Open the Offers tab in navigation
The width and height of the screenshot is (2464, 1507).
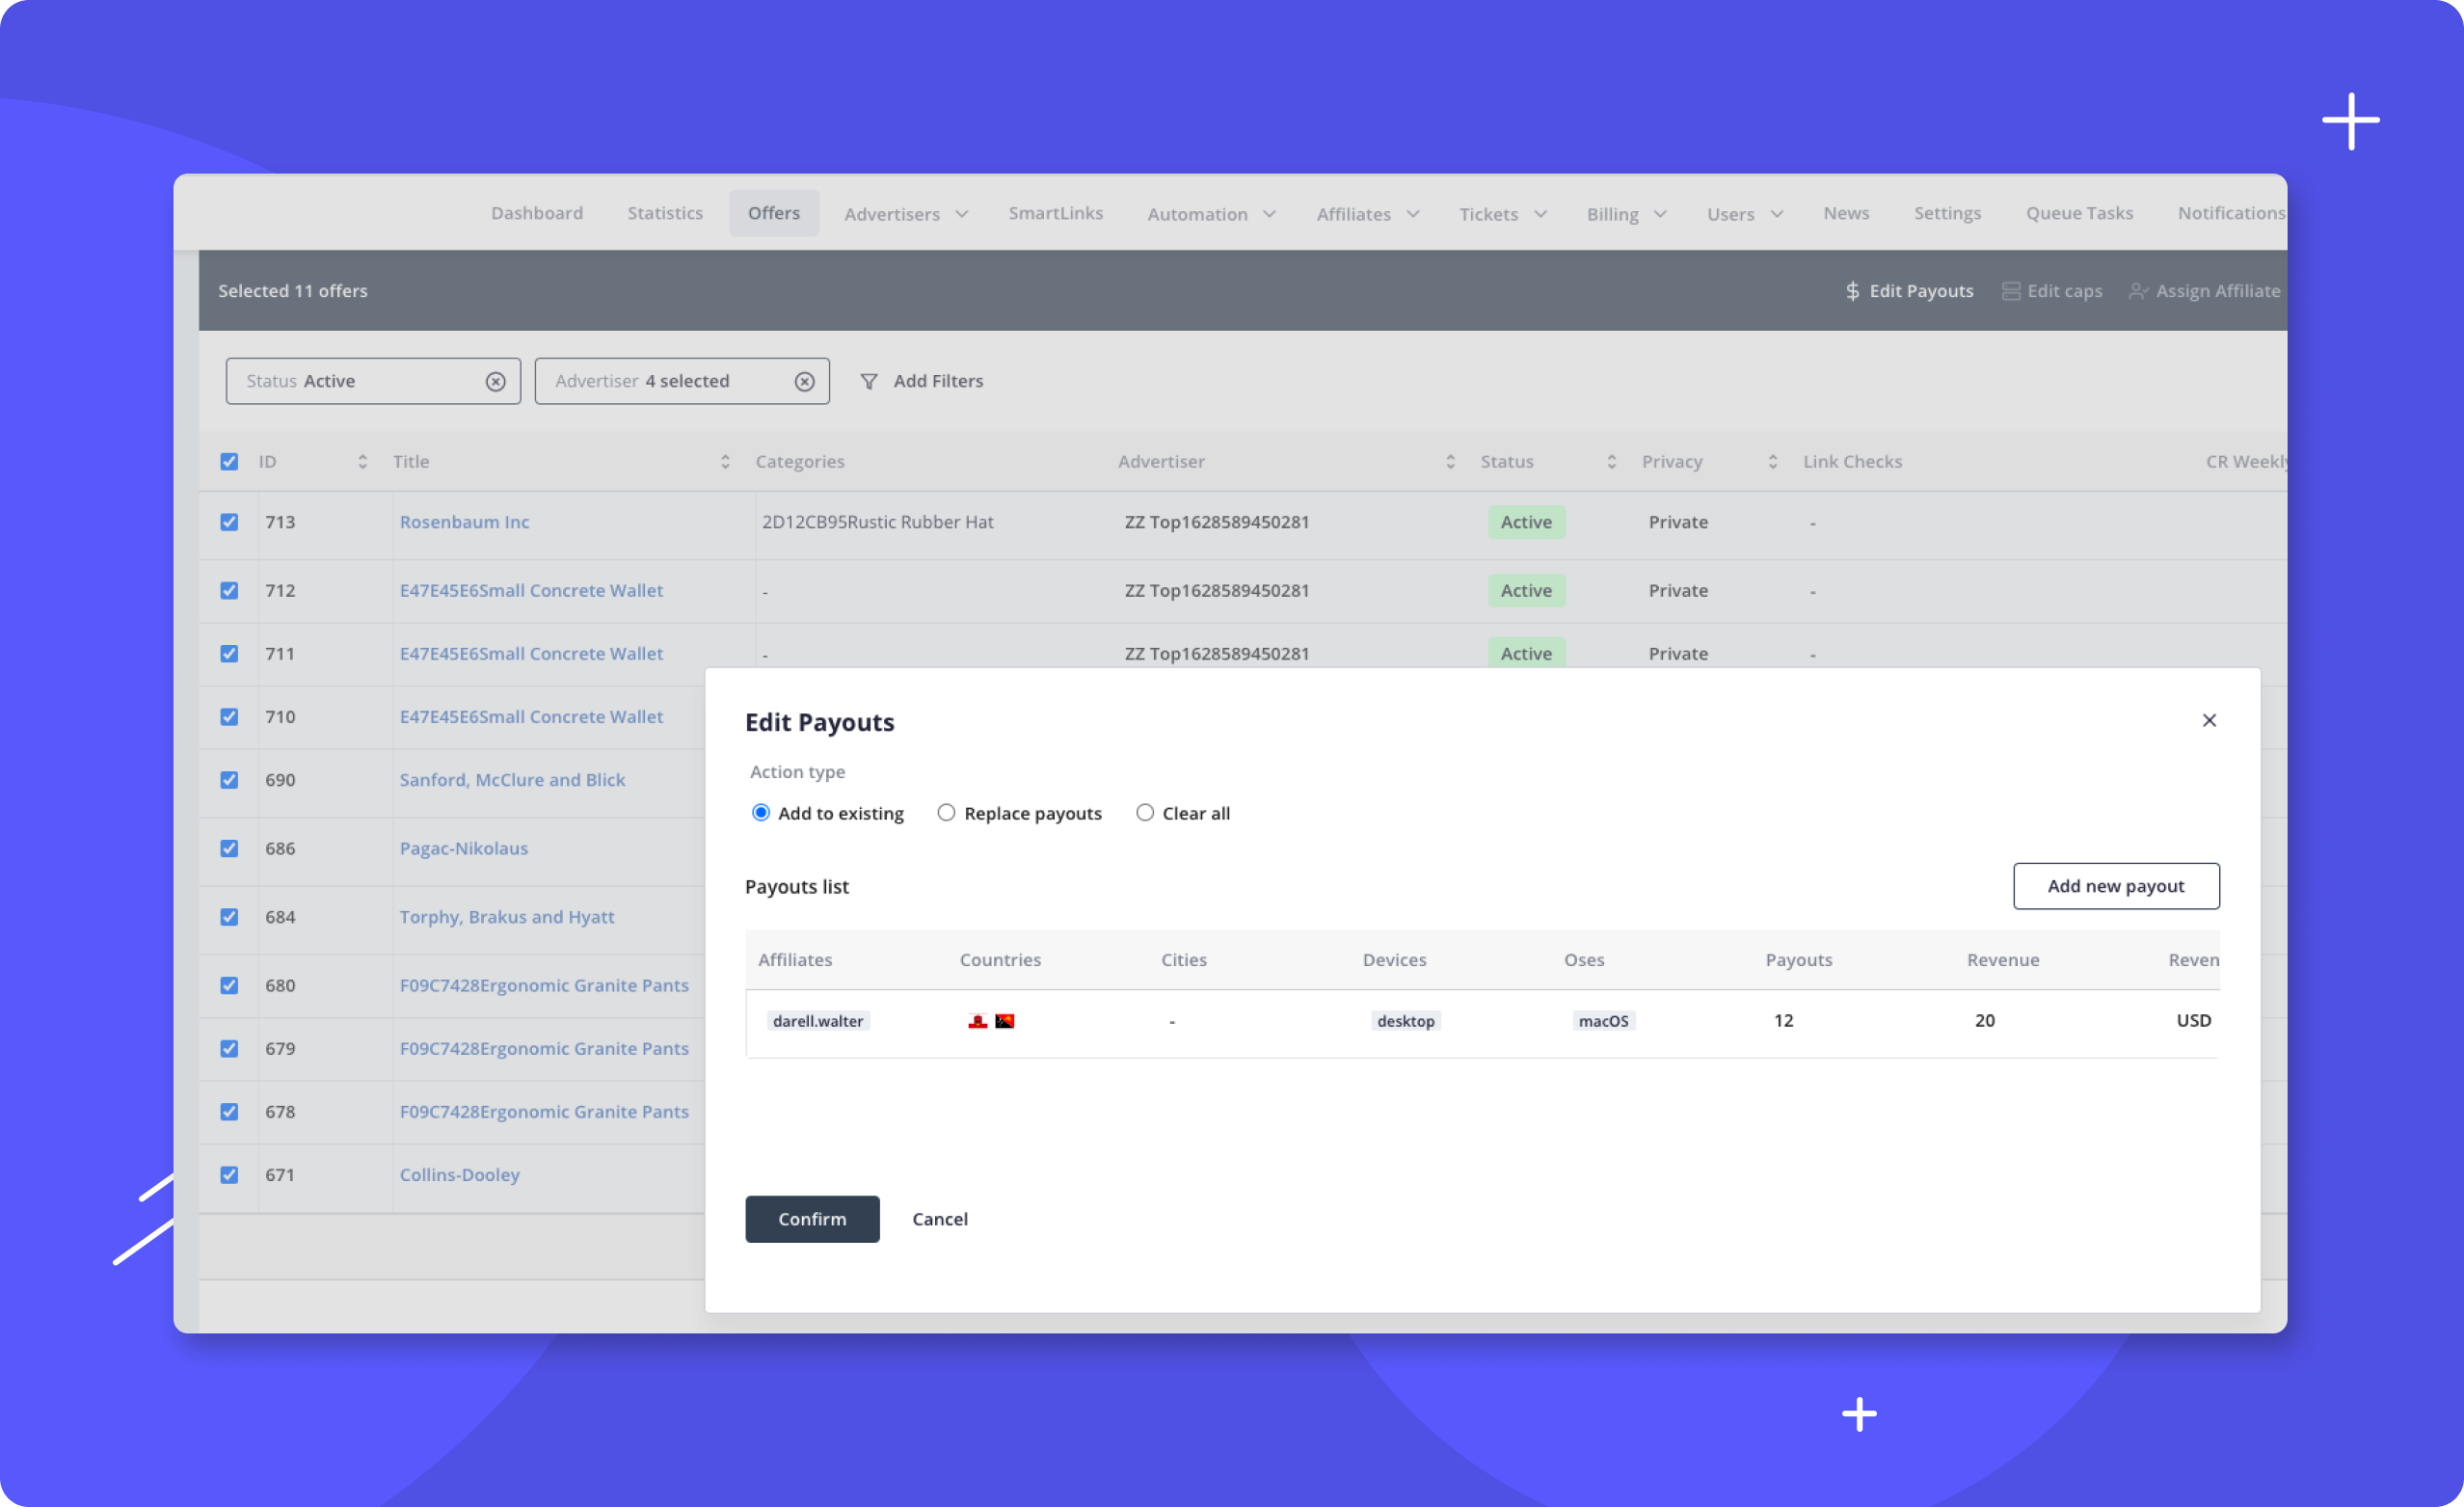[772, 211]
